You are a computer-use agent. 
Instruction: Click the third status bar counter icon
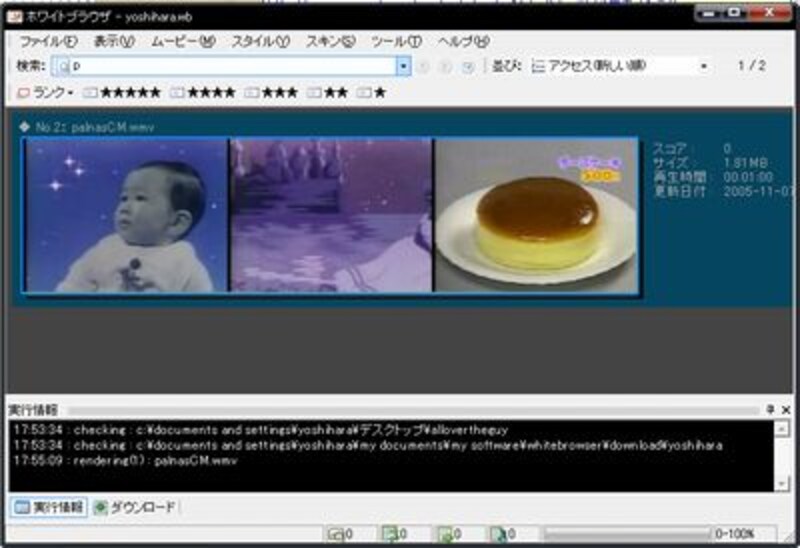(445, 534)
